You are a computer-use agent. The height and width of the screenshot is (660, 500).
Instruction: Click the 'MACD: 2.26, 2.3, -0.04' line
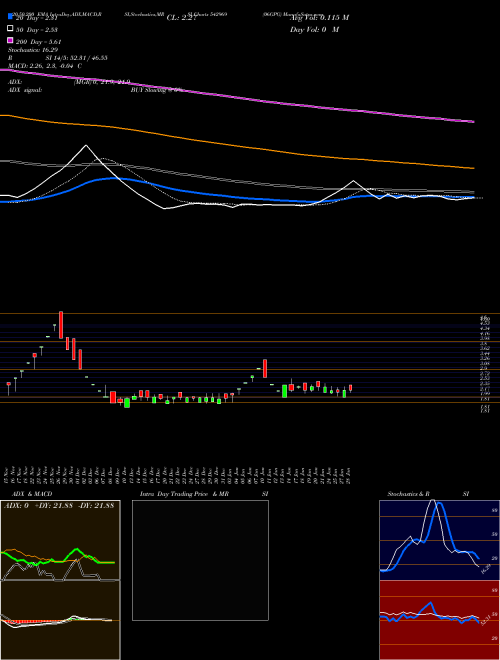[x=42, y=66]
